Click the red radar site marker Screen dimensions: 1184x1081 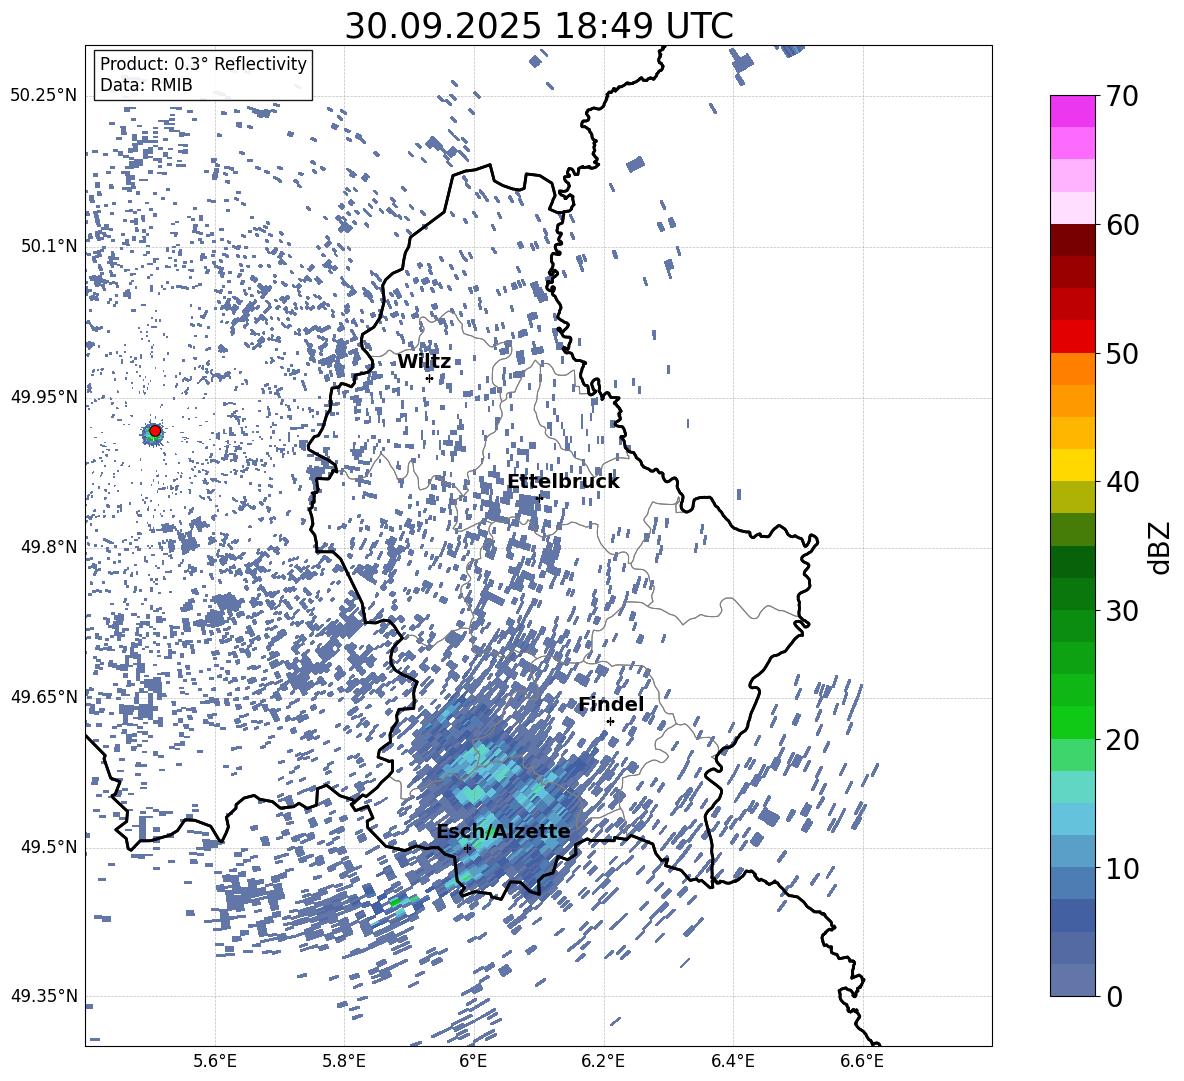[155, 431]
